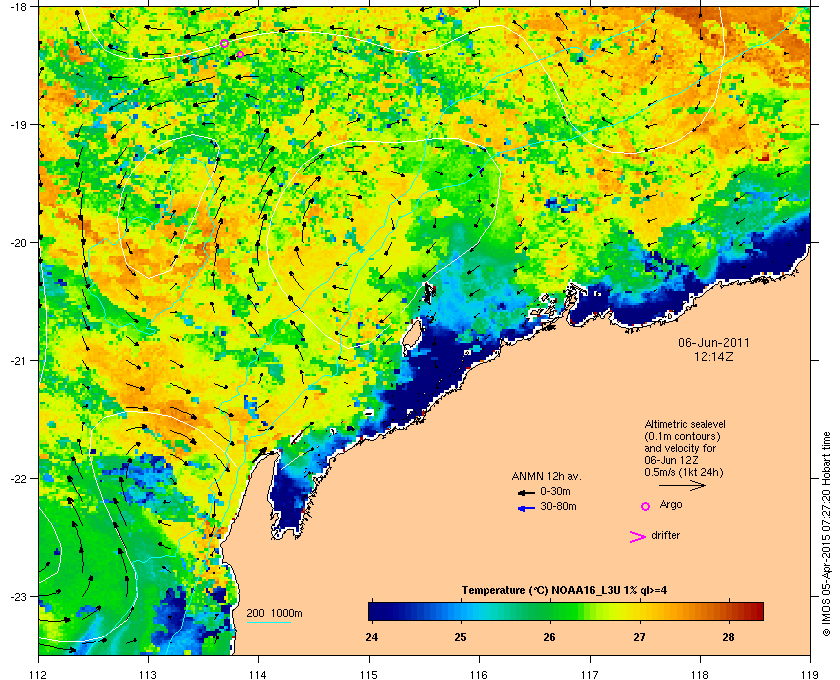Click the colorbar tick label 27
This screenshot has width=840, height=680.
pyautogui.click(x=639, y=637)
